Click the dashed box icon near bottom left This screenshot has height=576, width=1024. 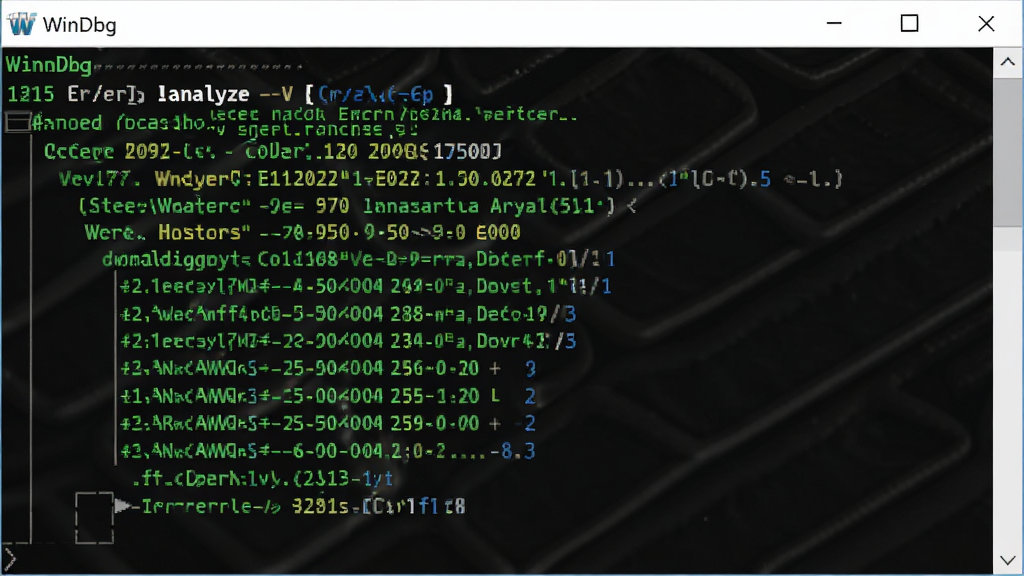coord(95,518)
